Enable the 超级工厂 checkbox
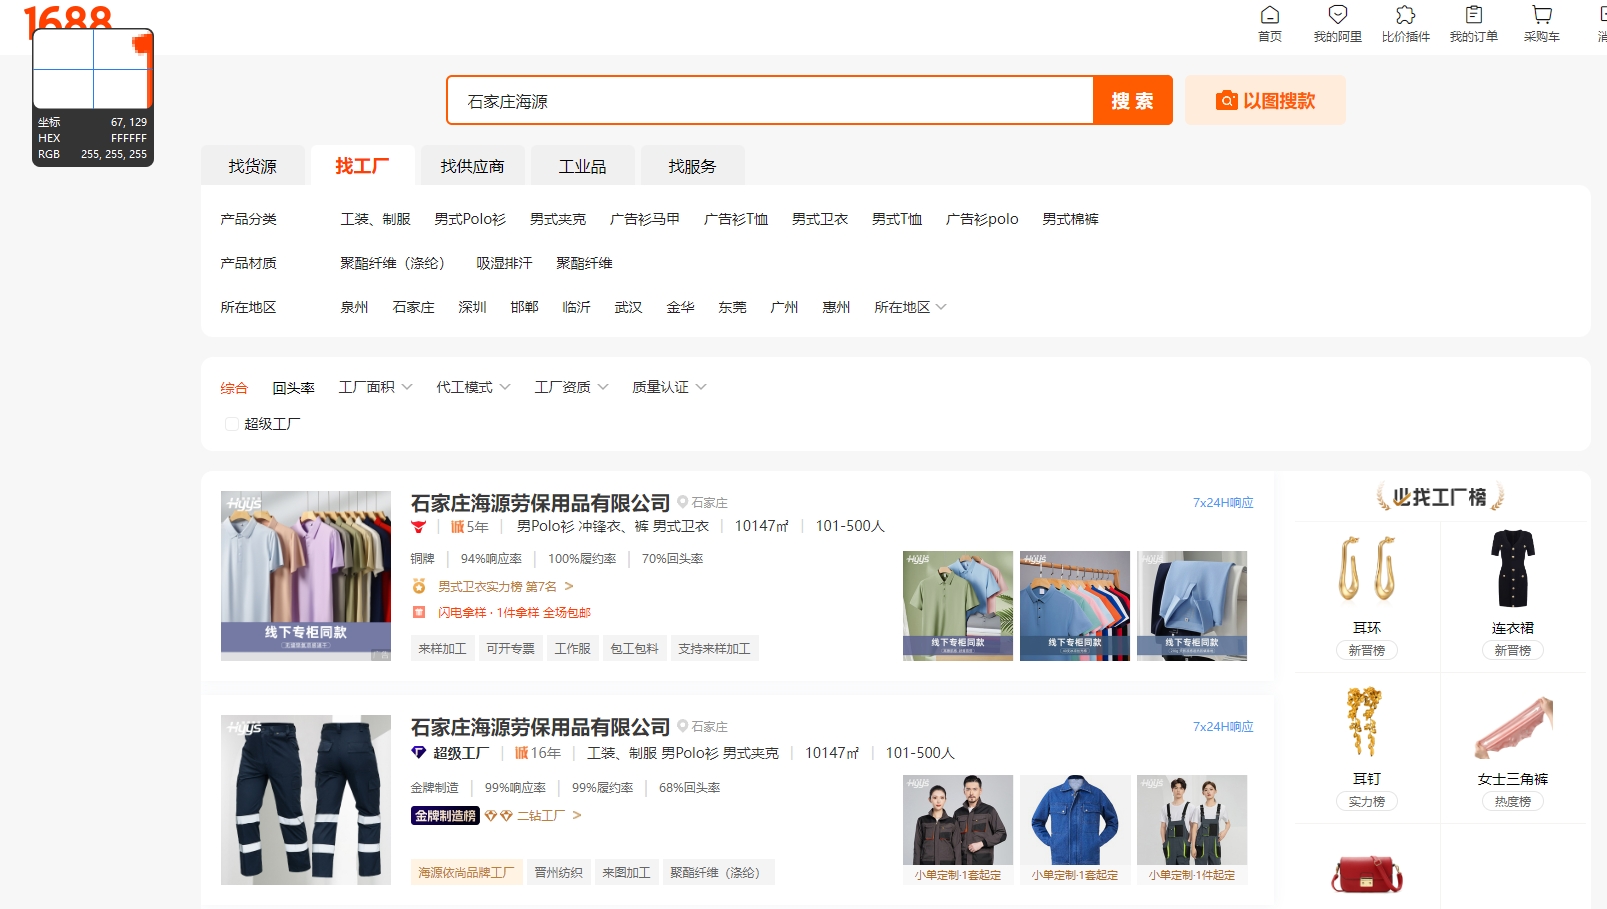 coord(232,424)
